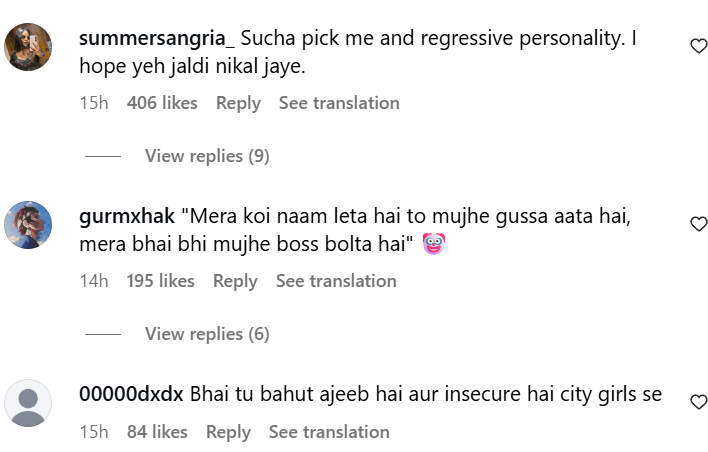Screen dimensions: 708x452
Task: See translation of gurmxhak comment
Action: coord(336,281)
